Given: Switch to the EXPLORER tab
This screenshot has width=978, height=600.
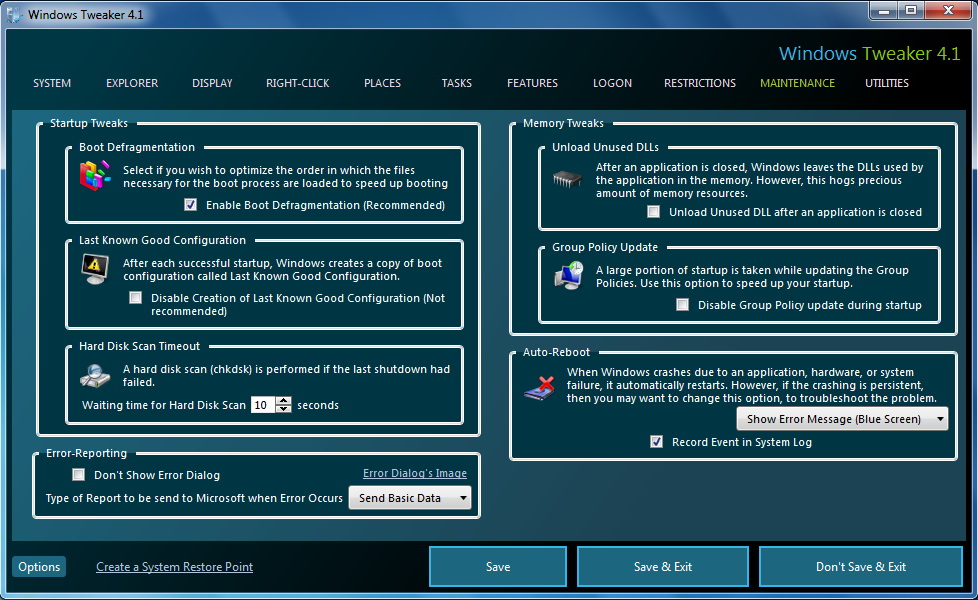Looking at the screenshot, I should click(132, 83).
